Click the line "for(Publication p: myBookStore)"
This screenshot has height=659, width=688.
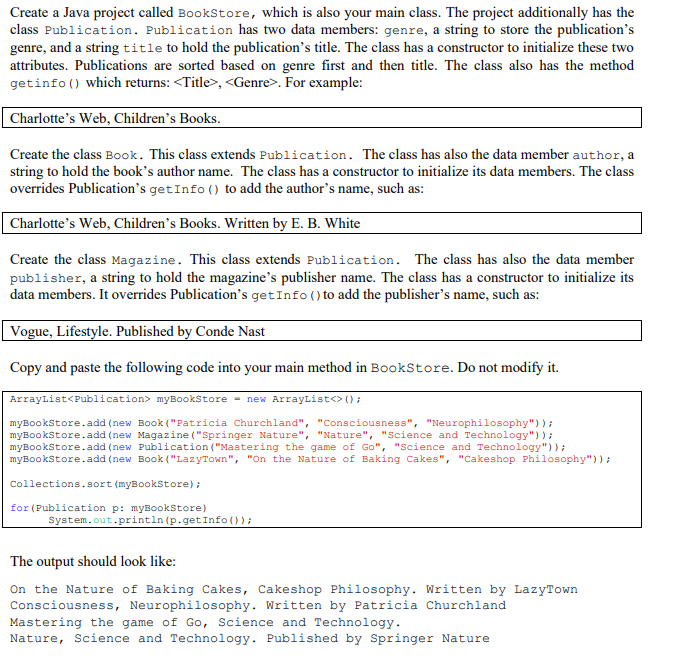108,508
